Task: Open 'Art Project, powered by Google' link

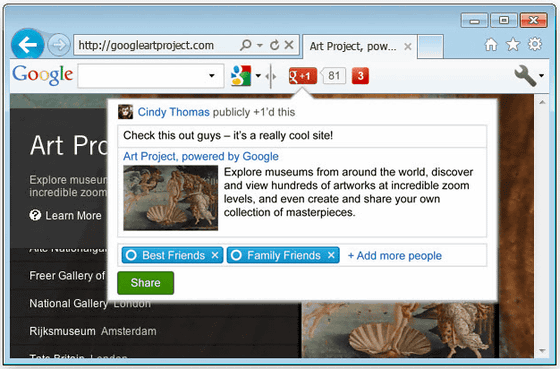Action: (201, 156)
